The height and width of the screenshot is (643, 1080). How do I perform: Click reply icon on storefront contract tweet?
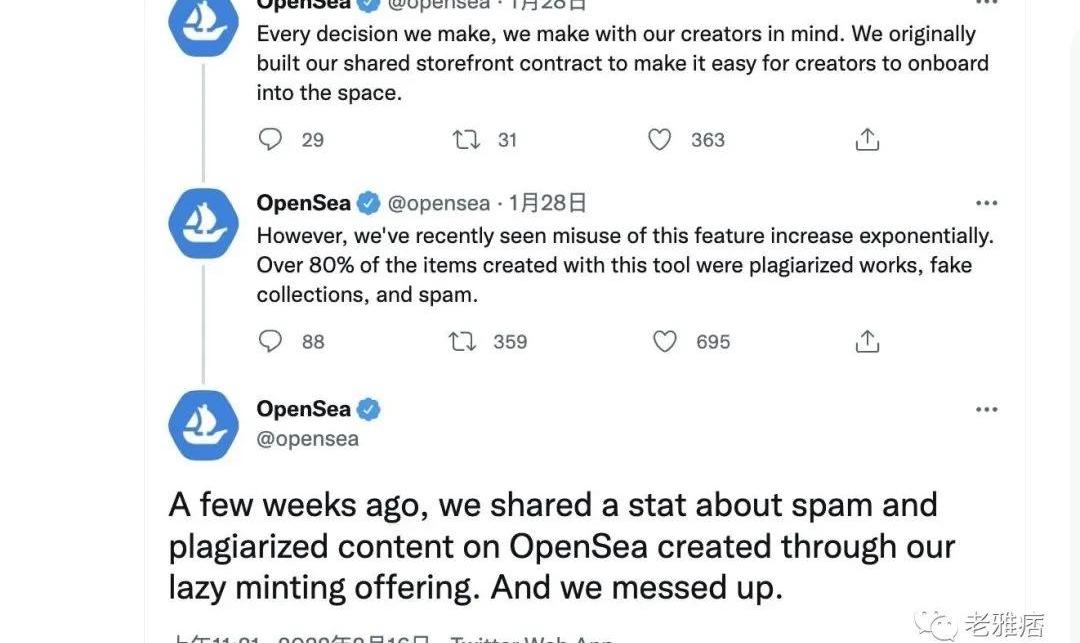[x=270, y=139]
